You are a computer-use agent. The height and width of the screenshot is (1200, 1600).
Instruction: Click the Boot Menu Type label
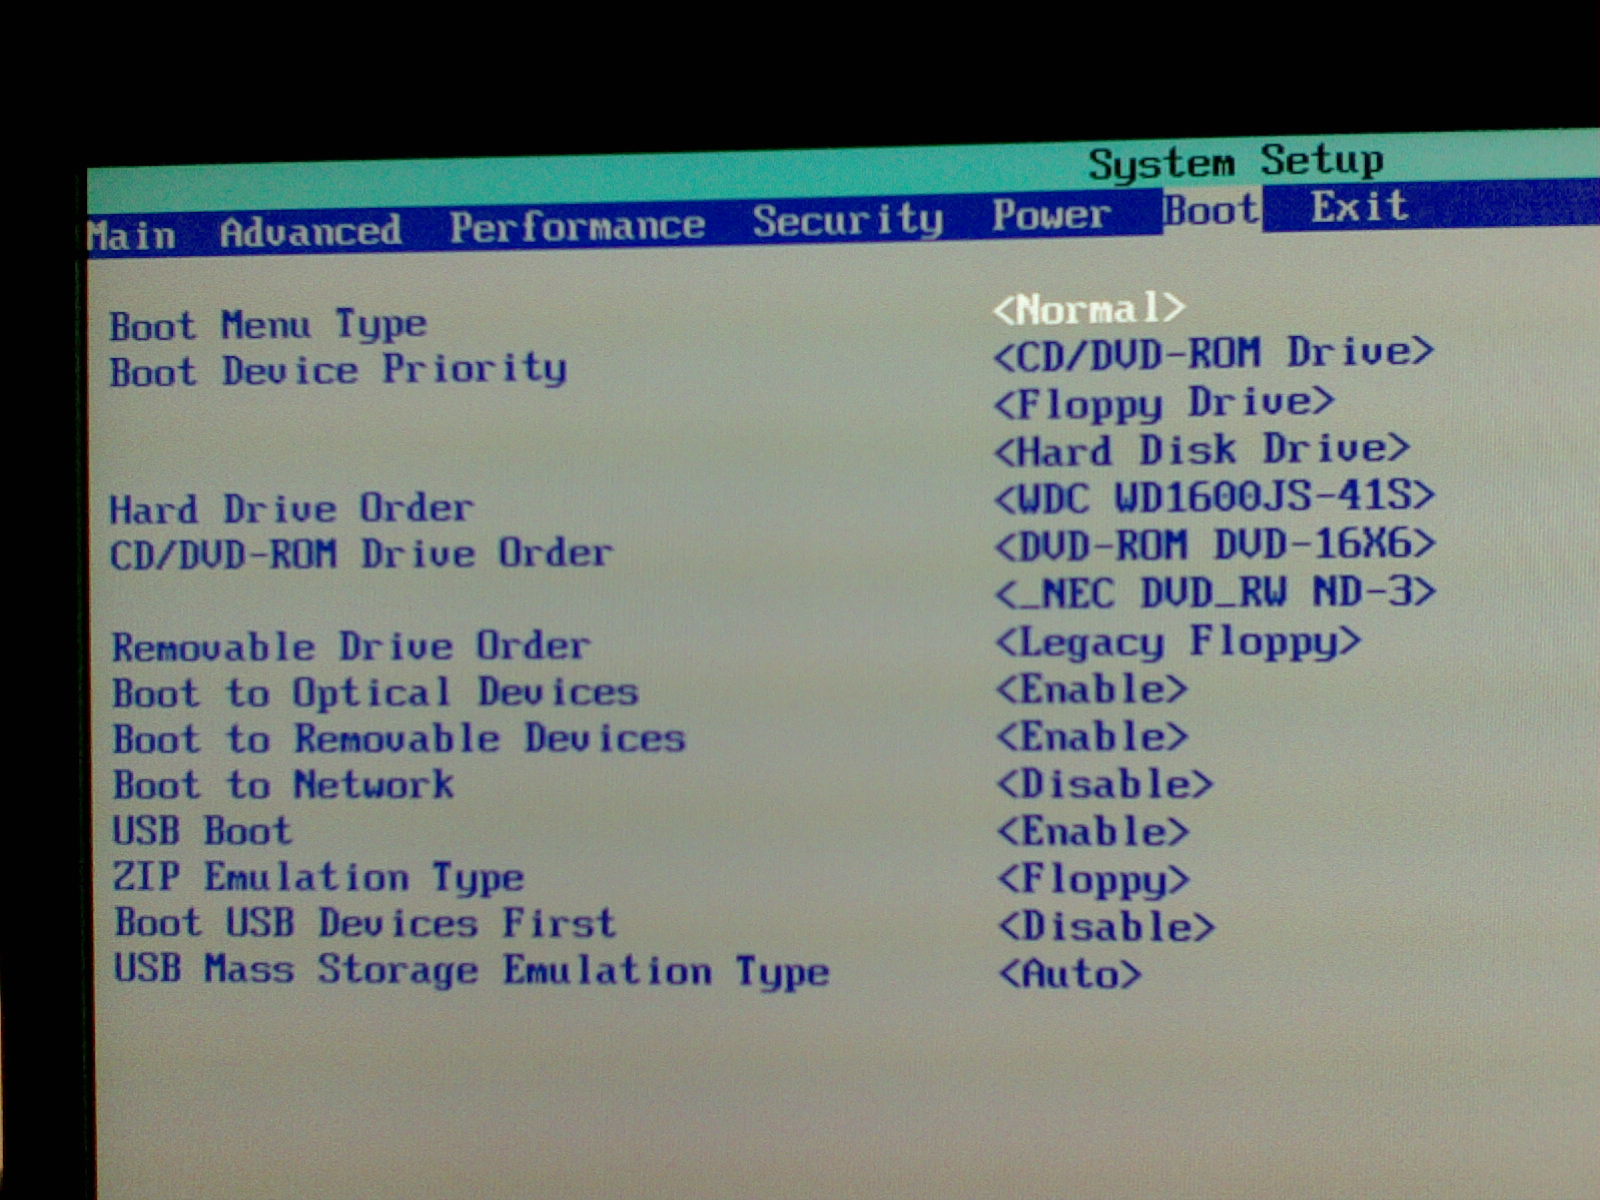268,326
